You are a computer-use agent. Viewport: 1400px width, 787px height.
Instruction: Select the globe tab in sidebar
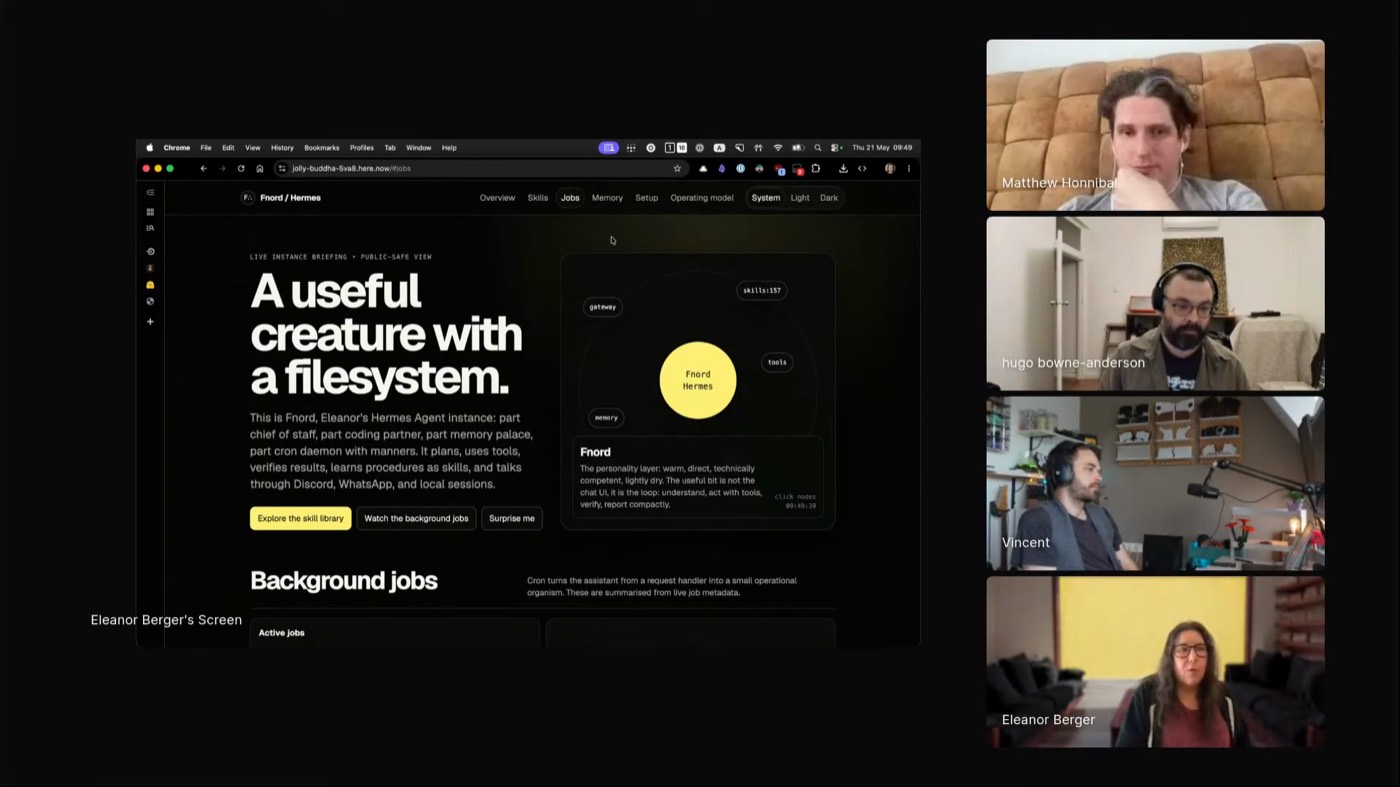click(150, 301)
